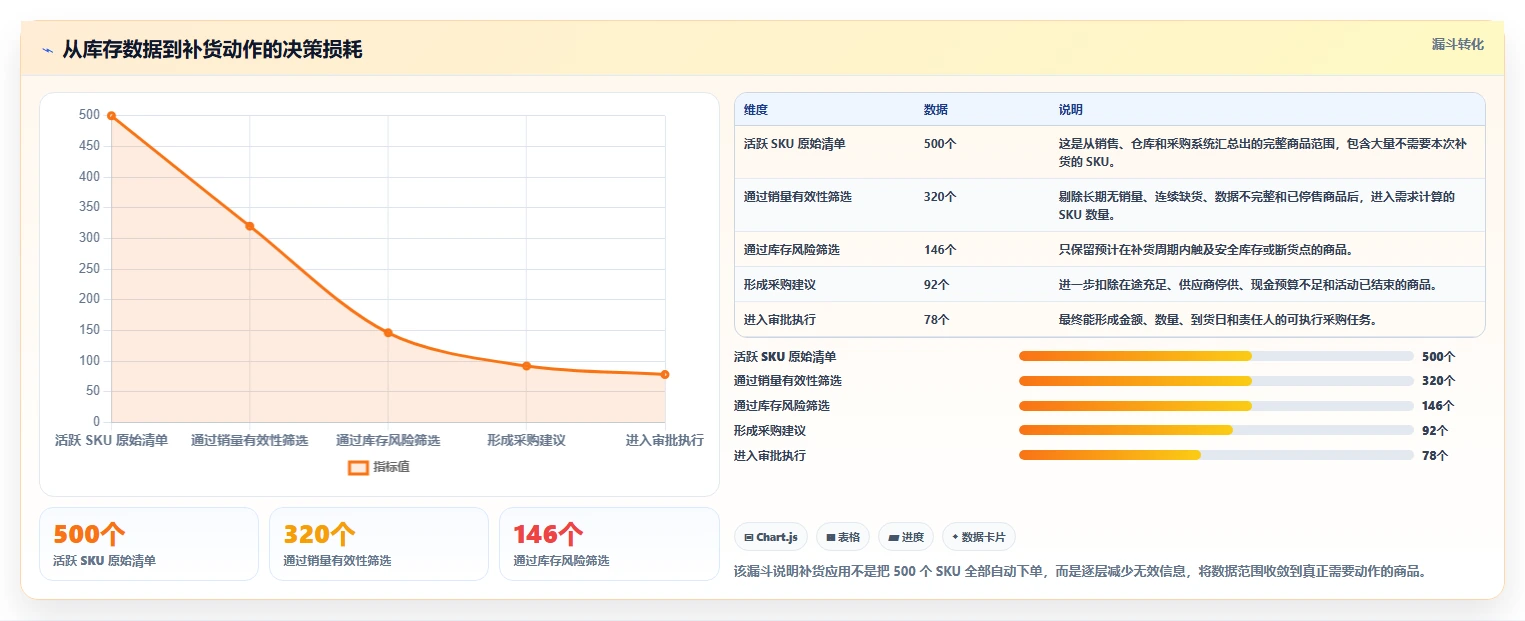Click the lightning icon beside the title

(47, 51)
